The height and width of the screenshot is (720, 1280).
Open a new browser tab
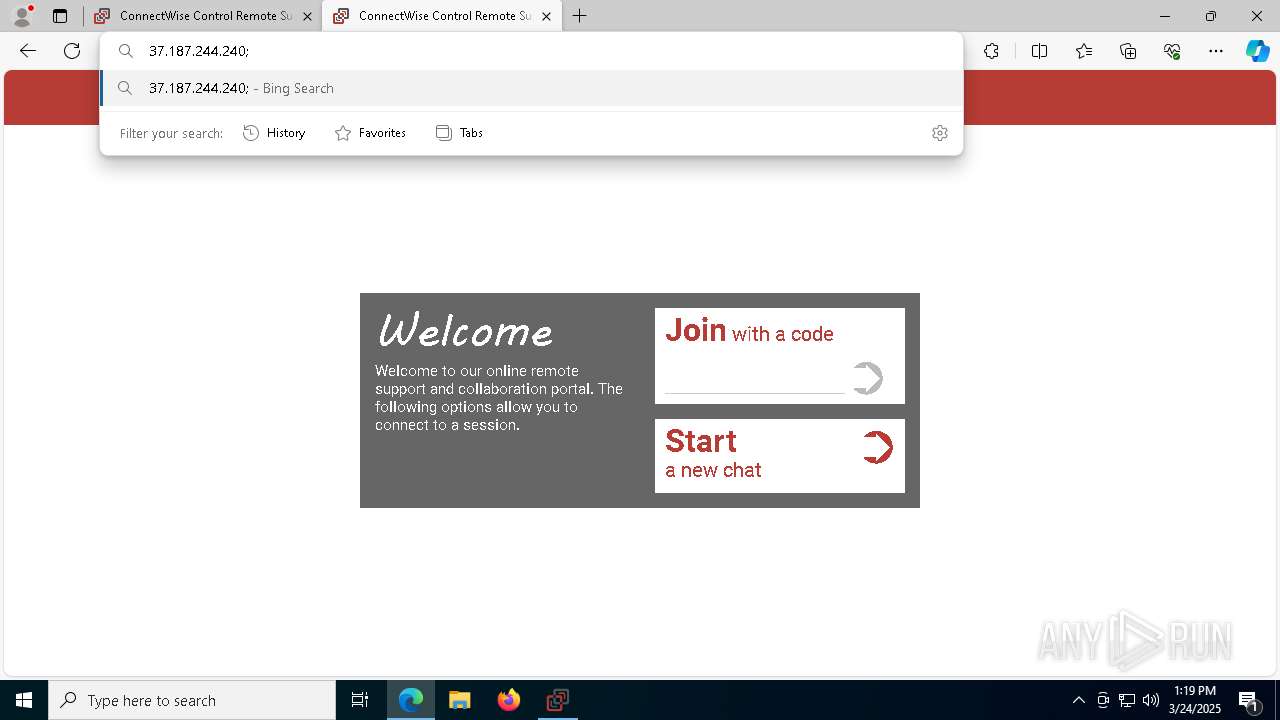(580, 16)
